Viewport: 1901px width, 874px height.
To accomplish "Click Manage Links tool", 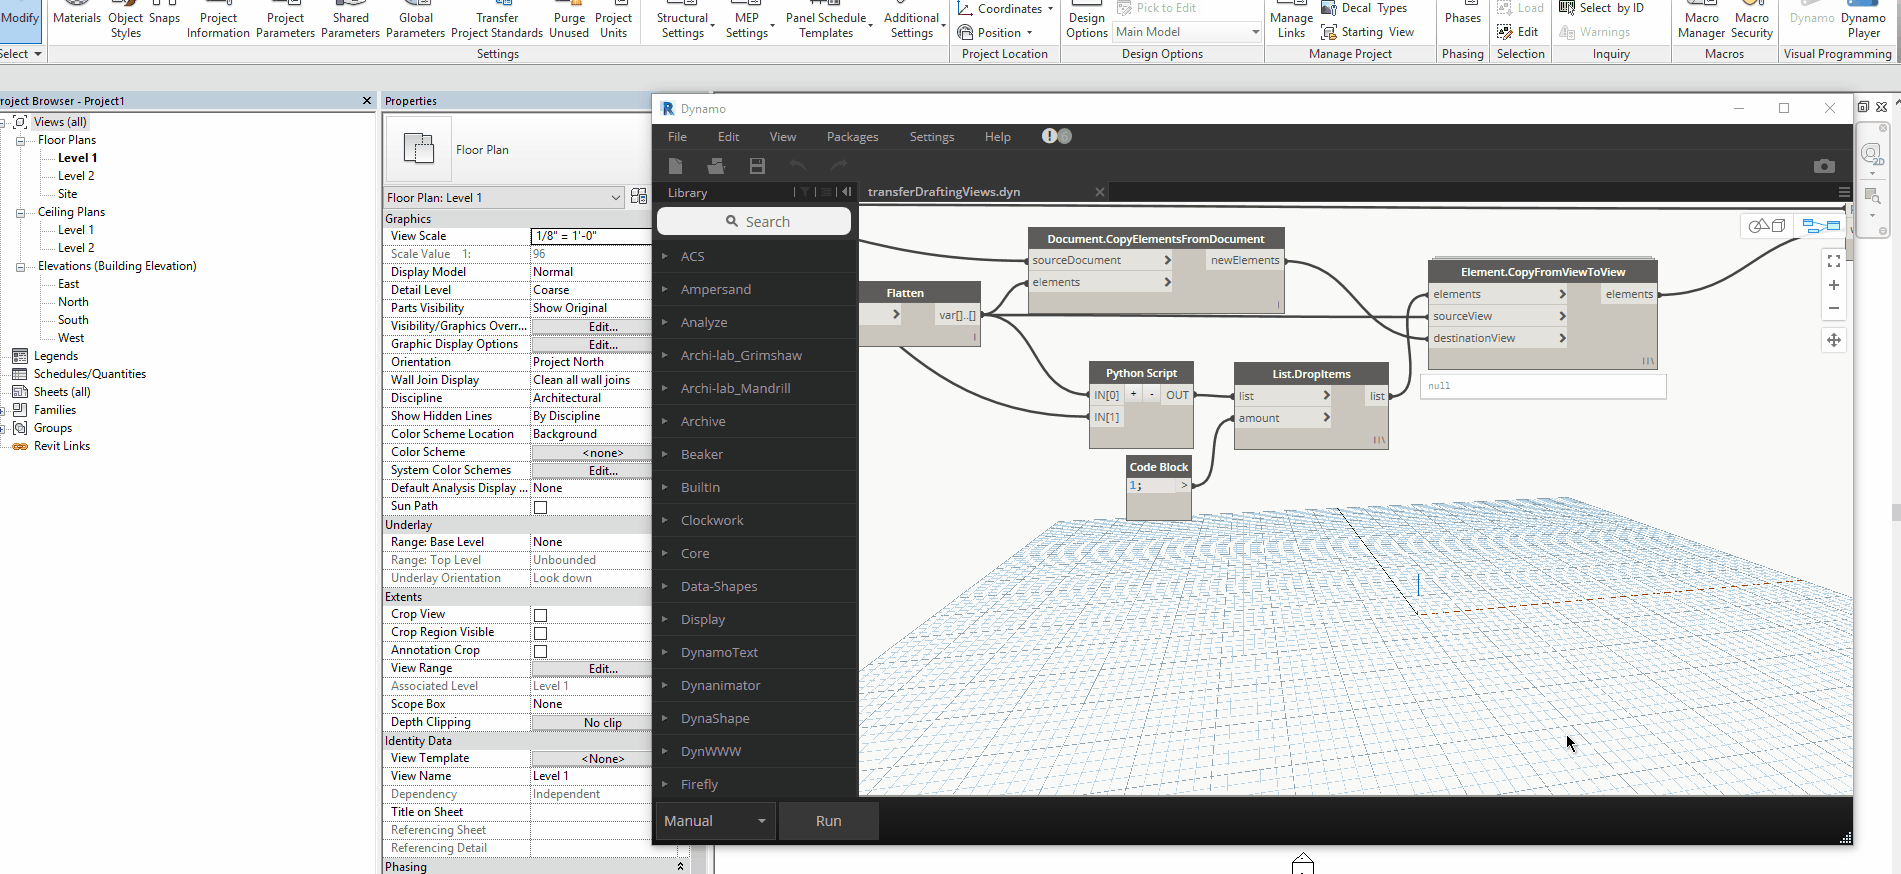I will 1291,20.
